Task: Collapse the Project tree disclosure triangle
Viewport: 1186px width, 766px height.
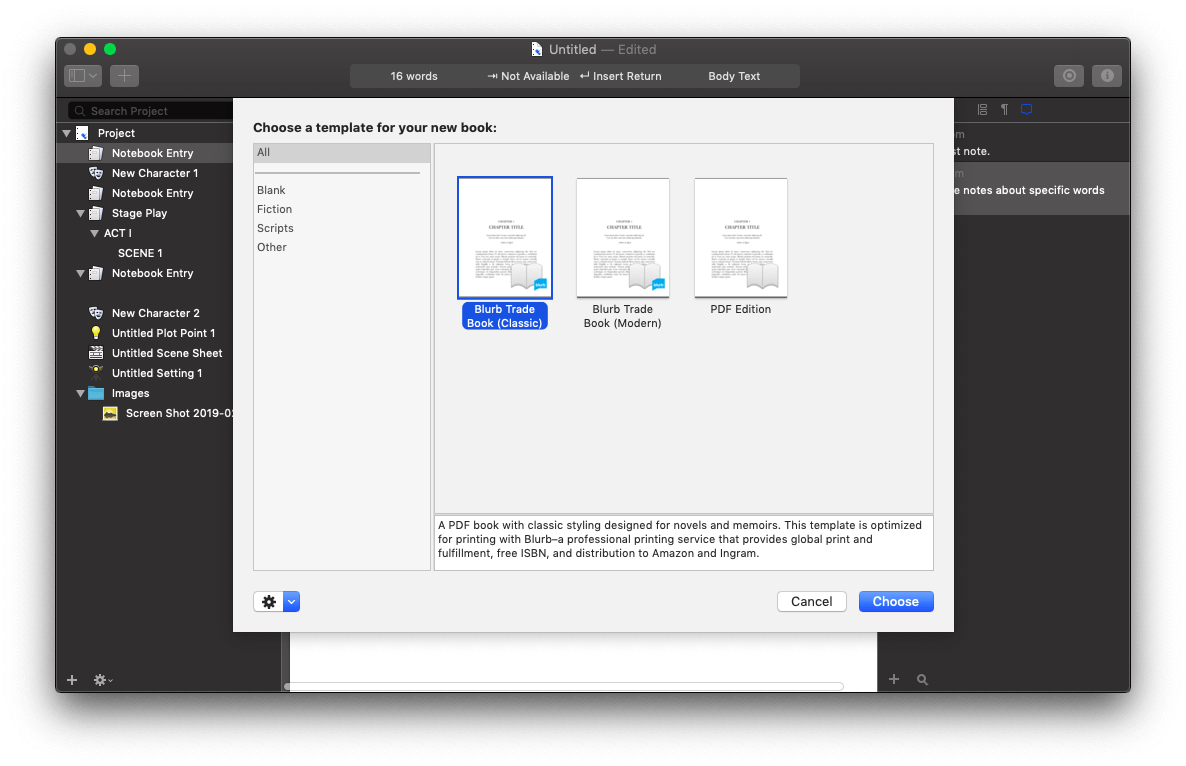Action: 67,133
